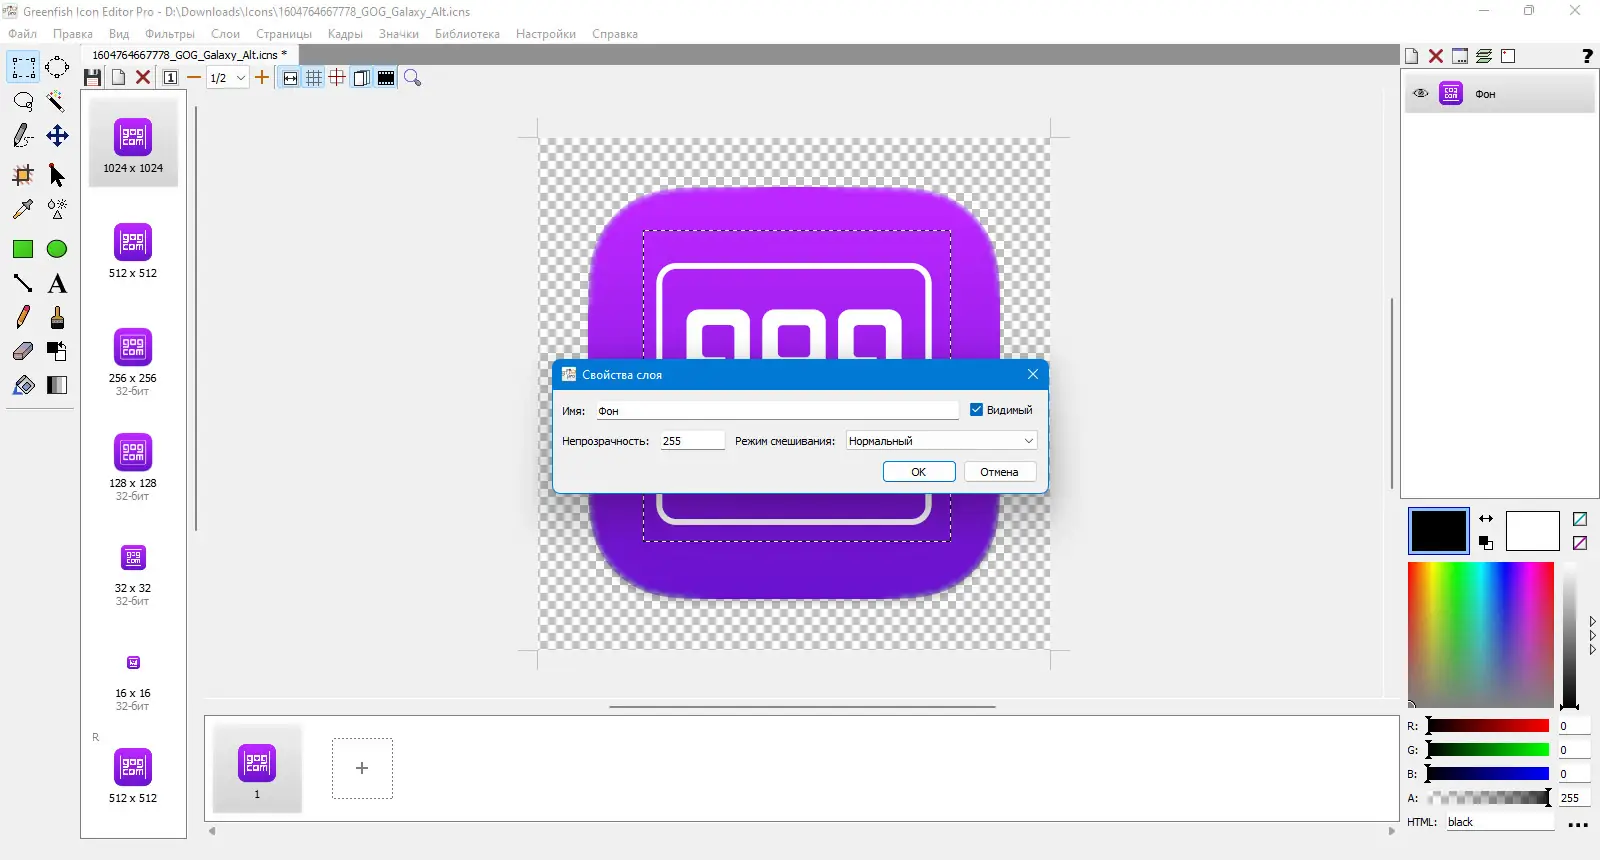The height and width of the screenshot is (860, 1600).
Task: Toggle the pixel grid display
Action: 314,77
